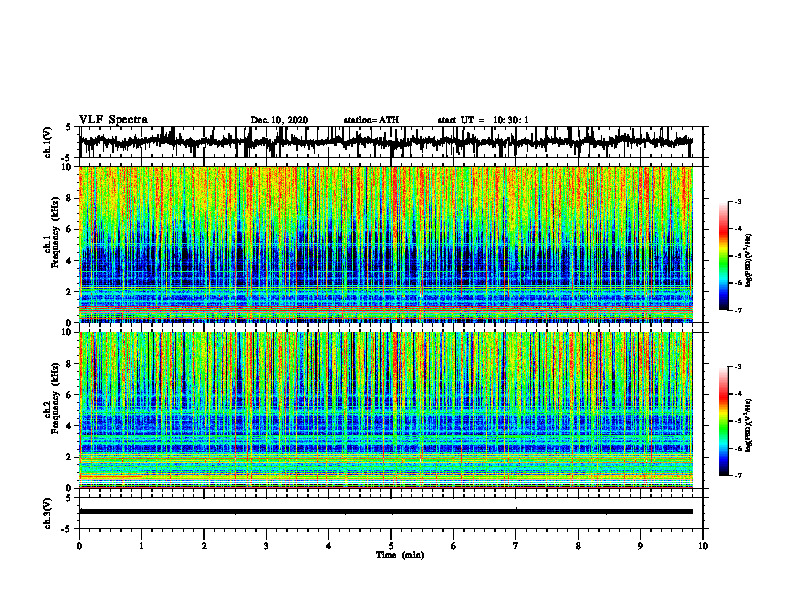792x612 pixels.
Task: Click the ch.3 flat voltage trace
Action: point(386,512)
